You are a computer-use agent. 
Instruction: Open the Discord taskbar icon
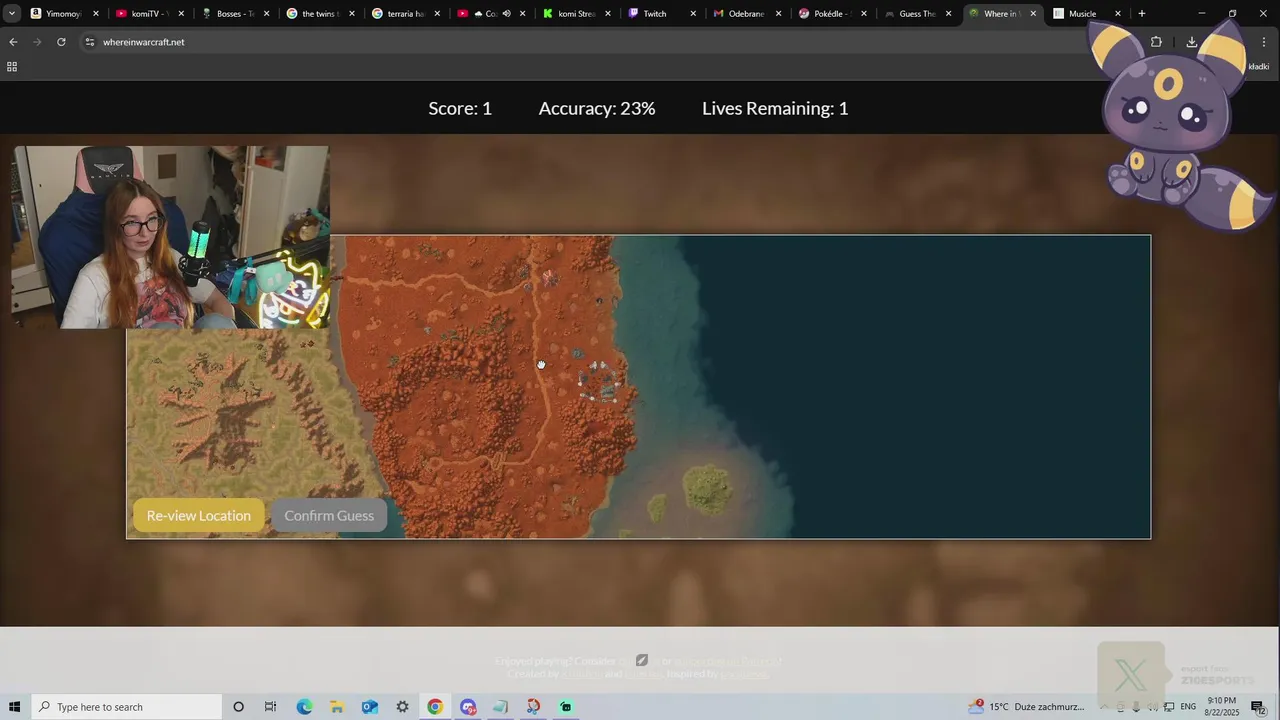(468, 707)
